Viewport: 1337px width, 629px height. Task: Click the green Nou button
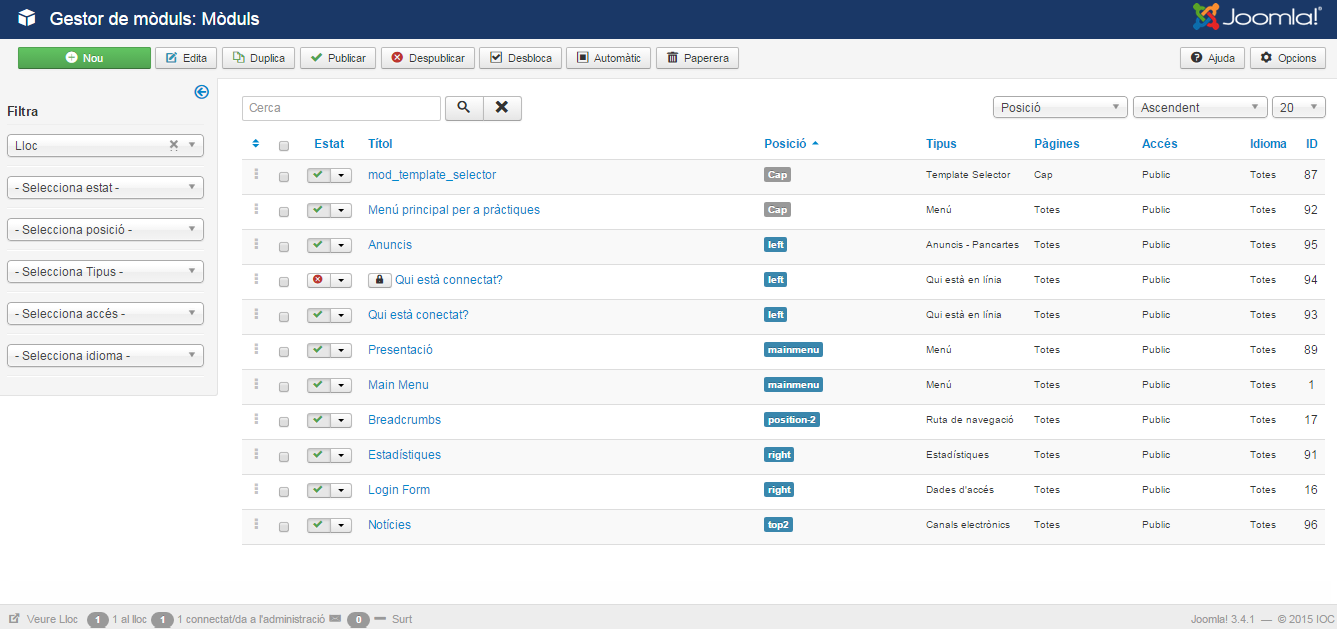point(84,58)
